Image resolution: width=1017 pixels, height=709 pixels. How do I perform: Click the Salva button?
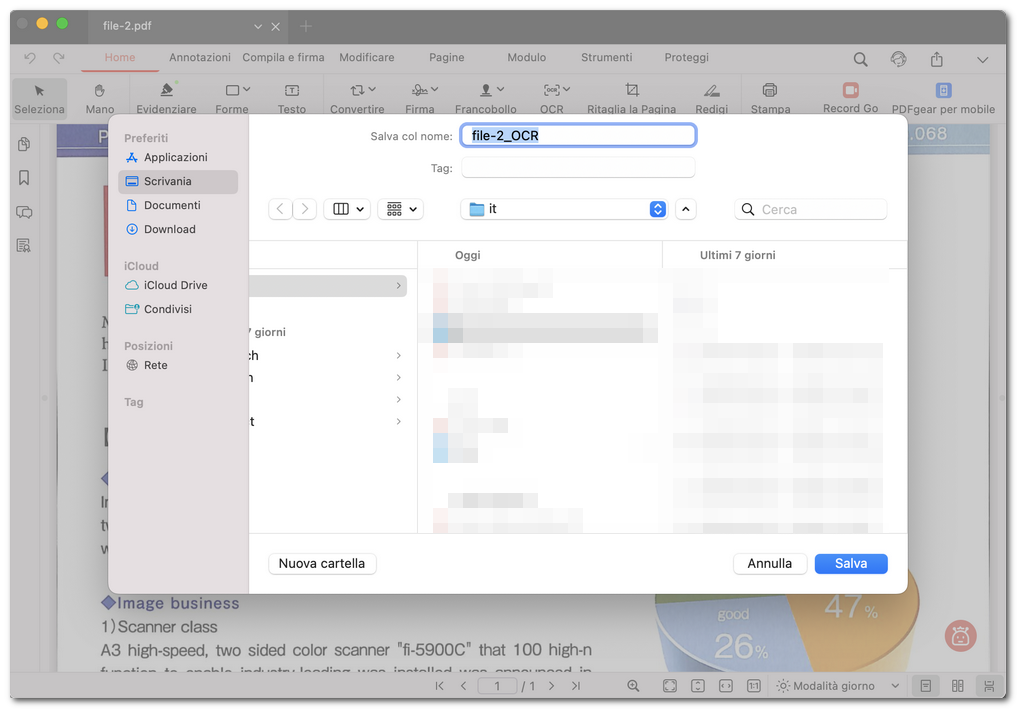click(x=850, y=563)
